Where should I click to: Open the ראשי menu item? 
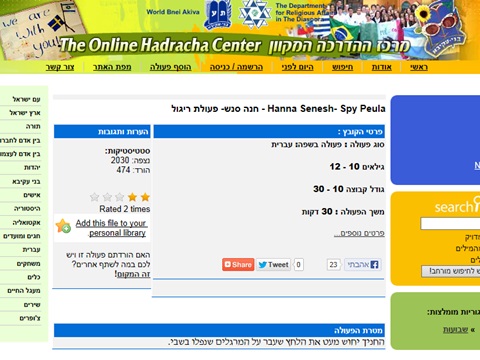[419, 67]
